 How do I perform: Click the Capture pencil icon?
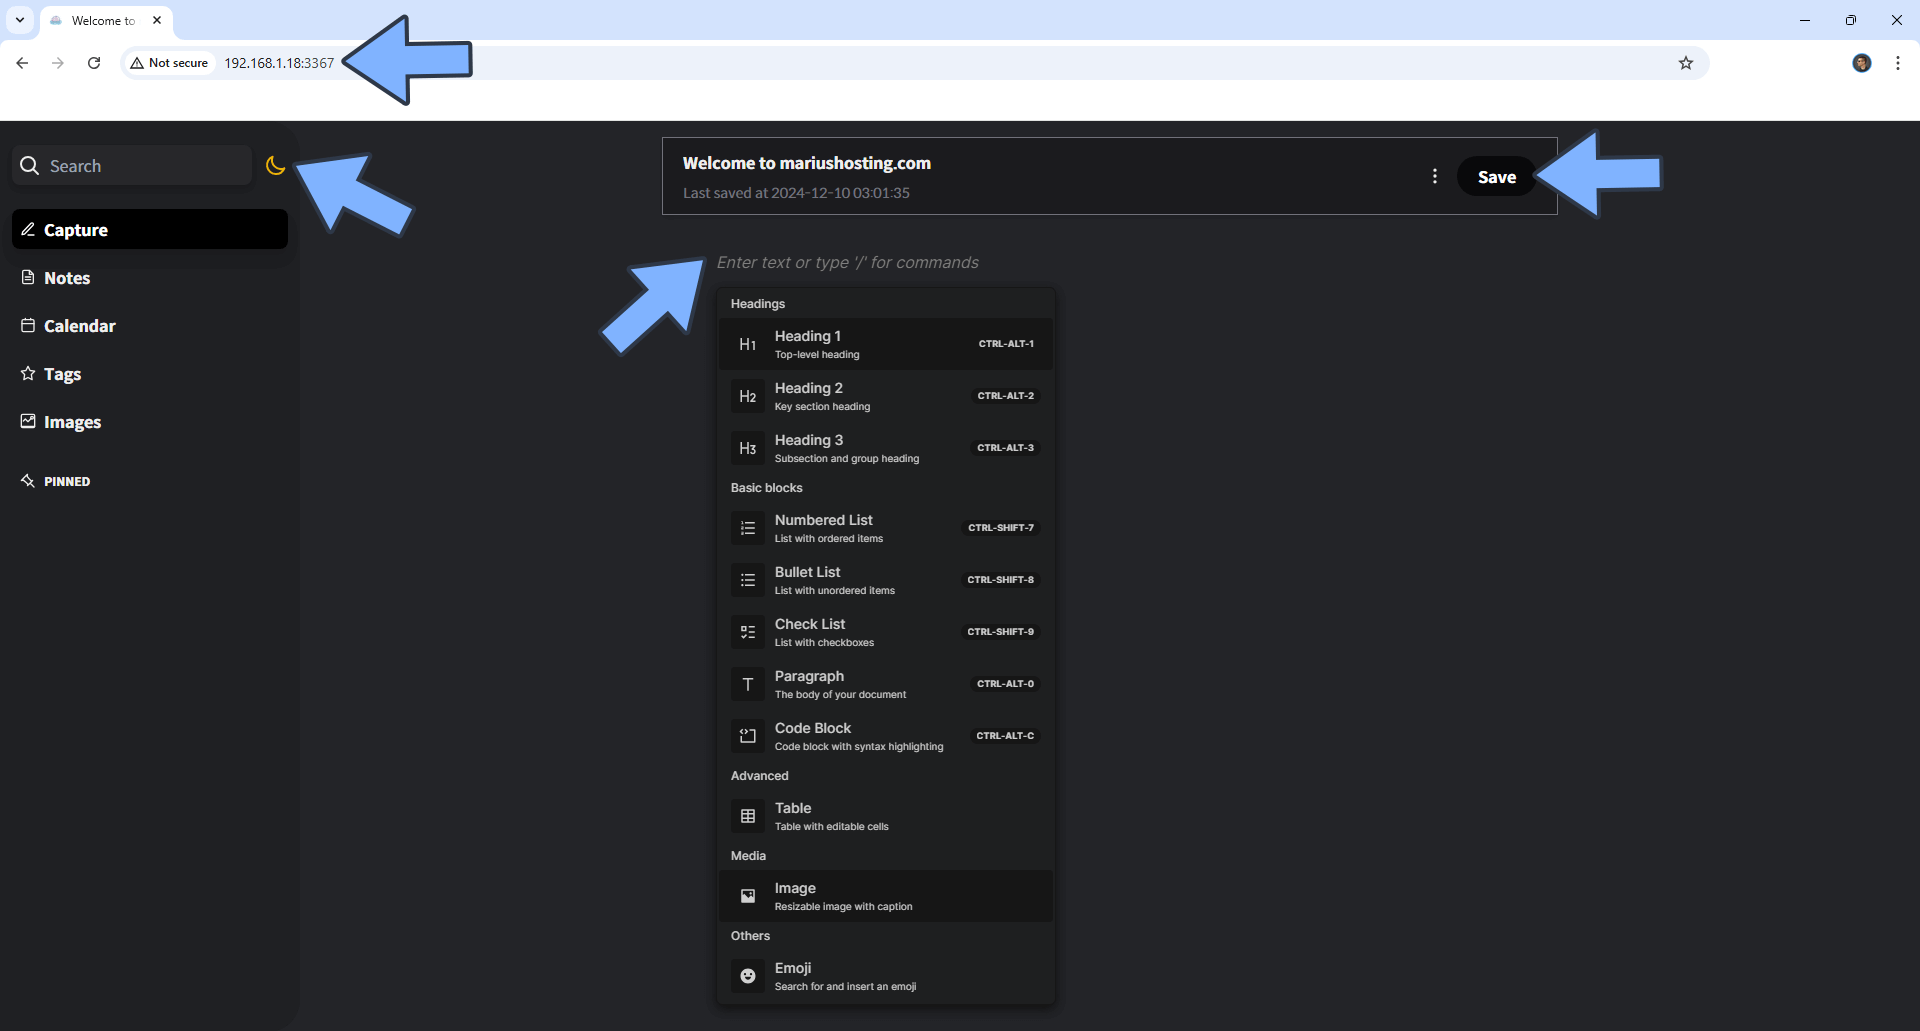click(x=28, y=229)
